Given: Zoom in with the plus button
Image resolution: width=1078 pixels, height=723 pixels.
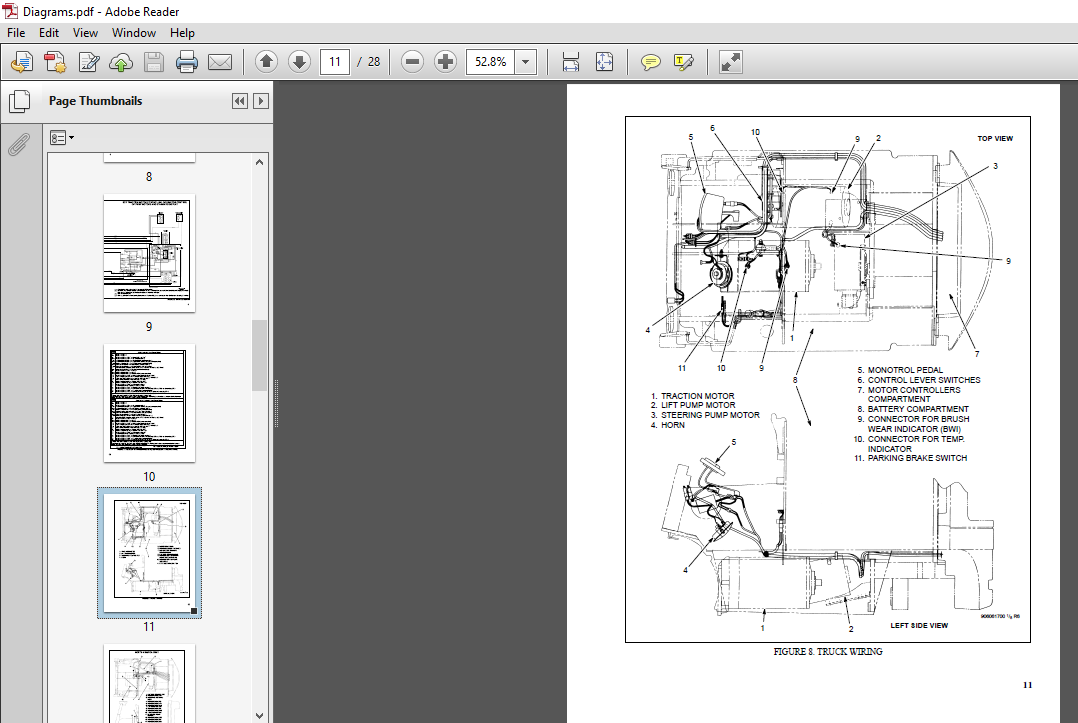Looking at the screenshot, I should click(x=446, y=62).
